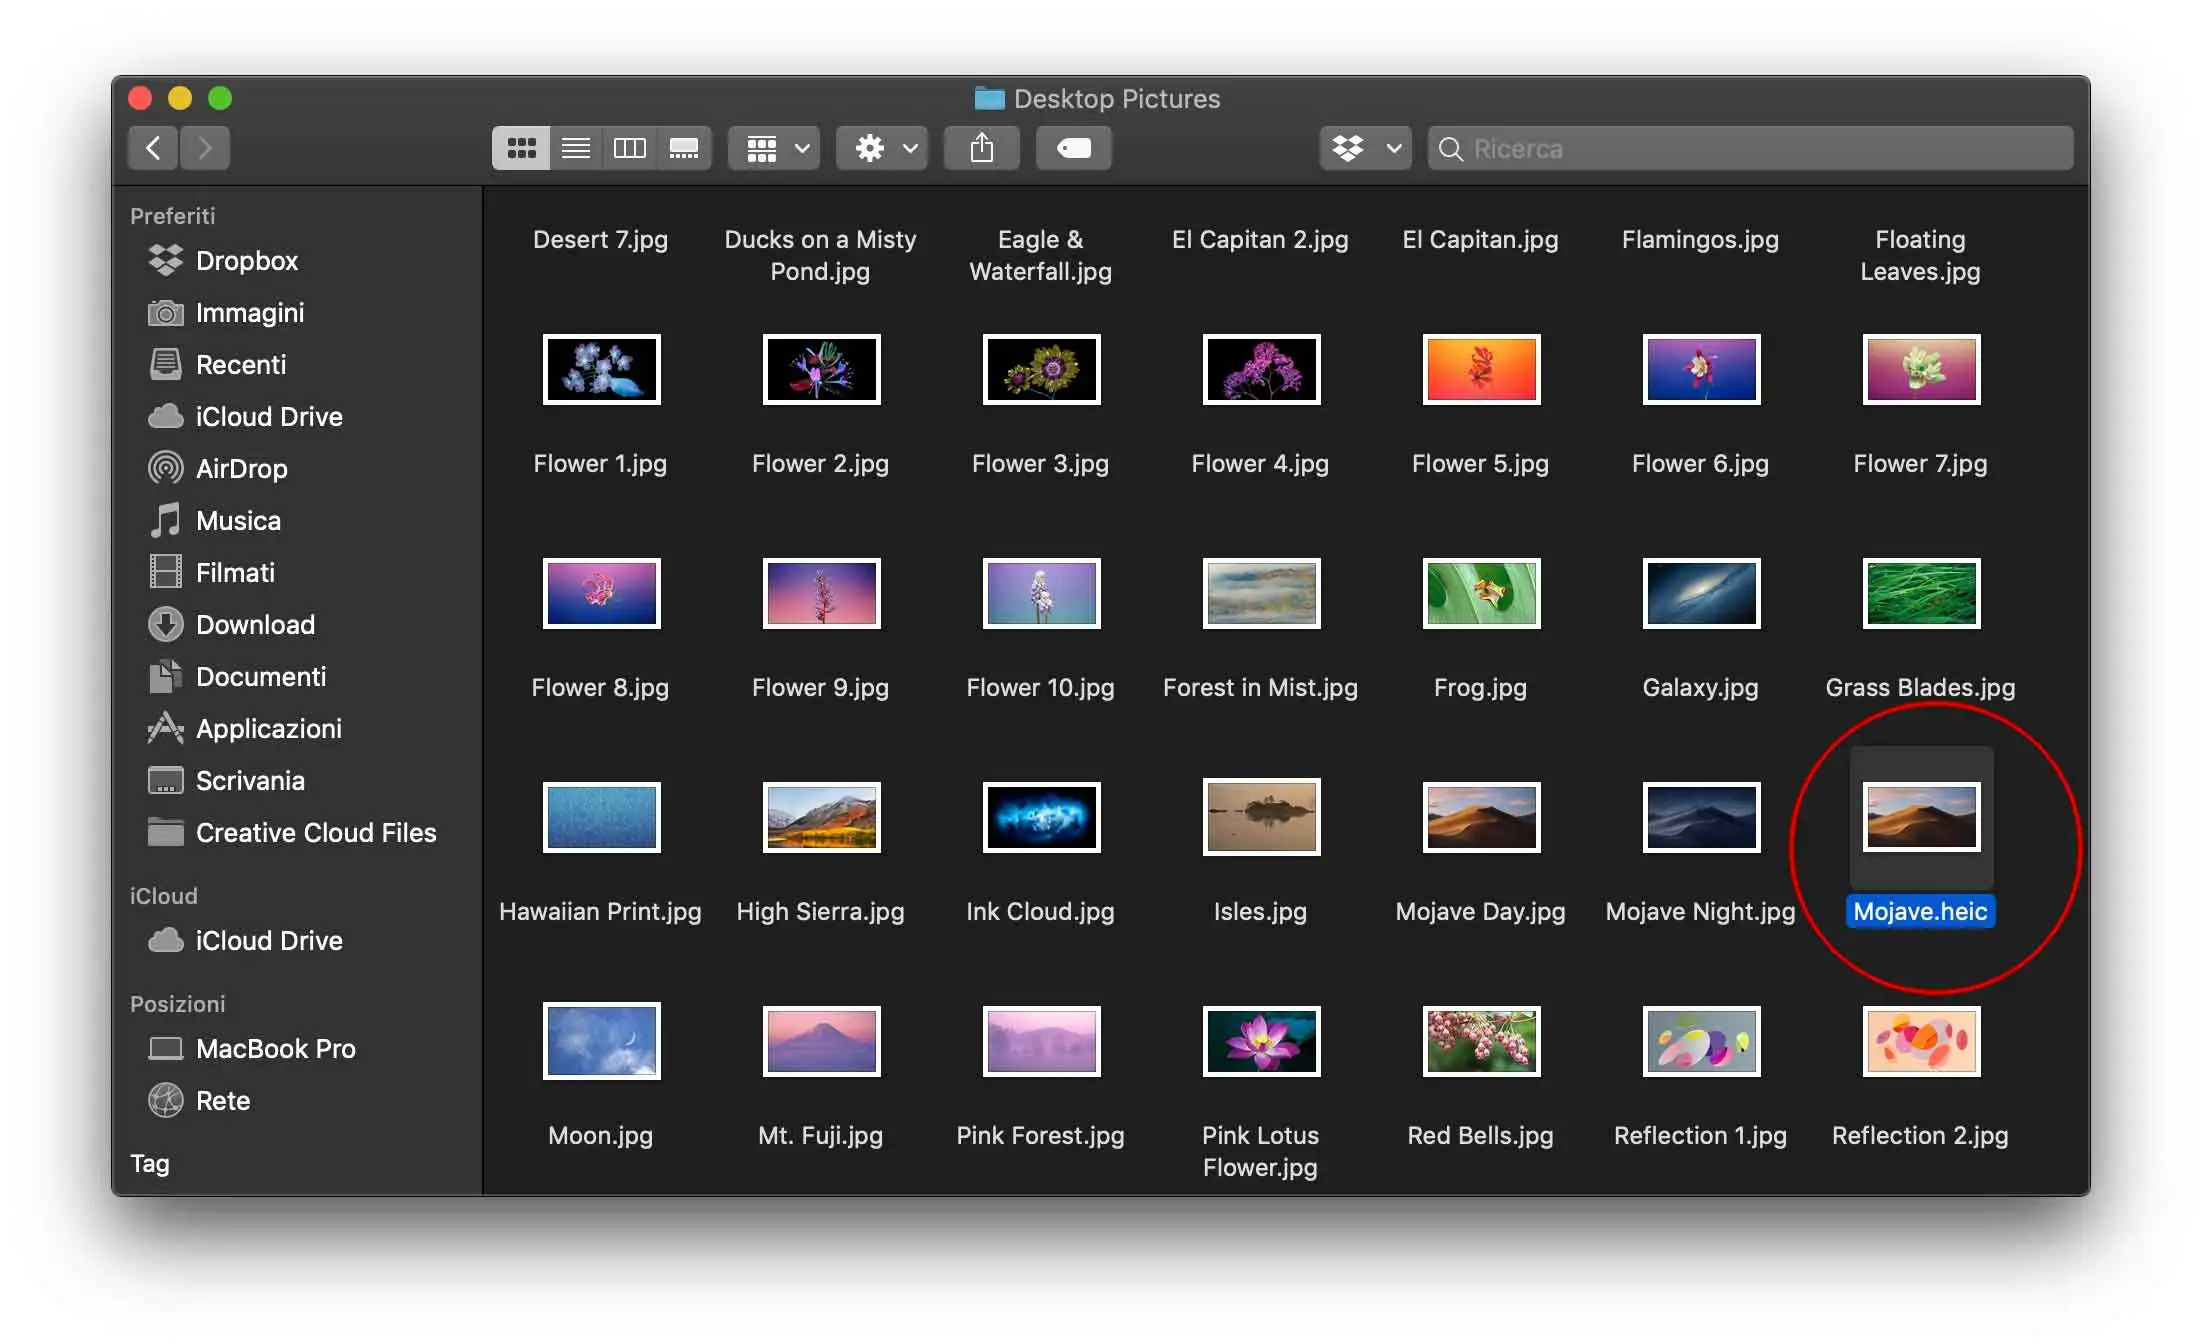Open Applicazioni from the sidebar
Image resolution: width=2202 pixels, height=1344 pixels.
(x=270, y=728)
